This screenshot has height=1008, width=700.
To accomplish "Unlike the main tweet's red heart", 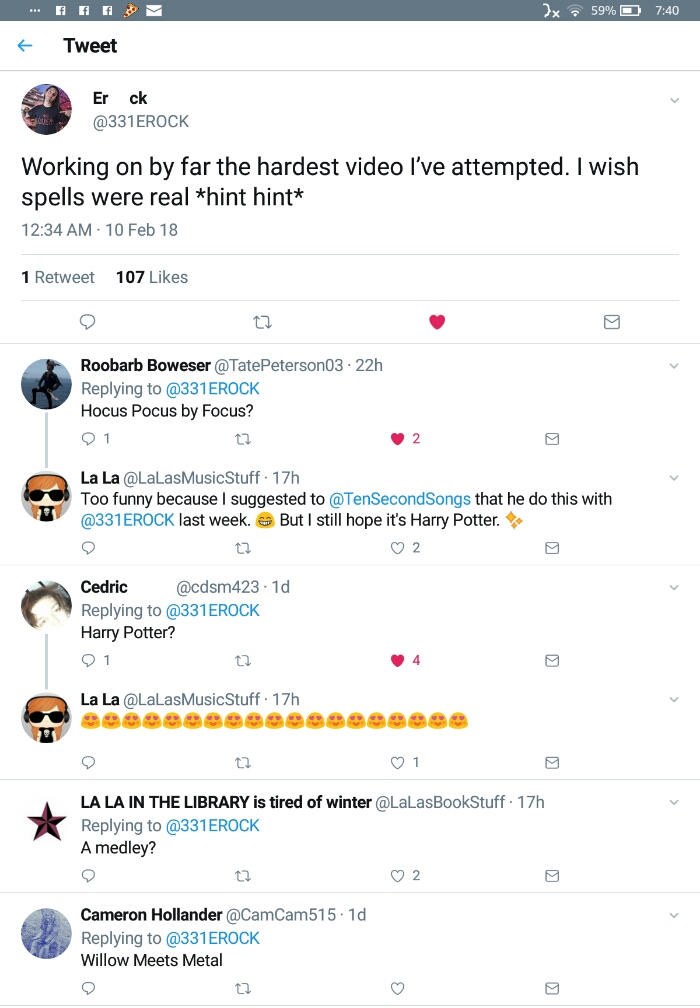I will [437, 322].
